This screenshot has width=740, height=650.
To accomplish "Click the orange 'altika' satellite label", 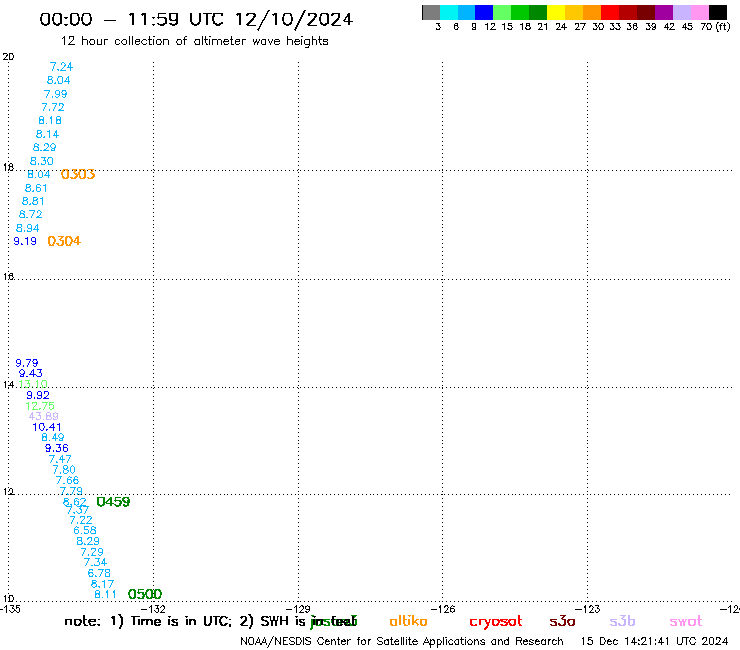I will 408,621.
